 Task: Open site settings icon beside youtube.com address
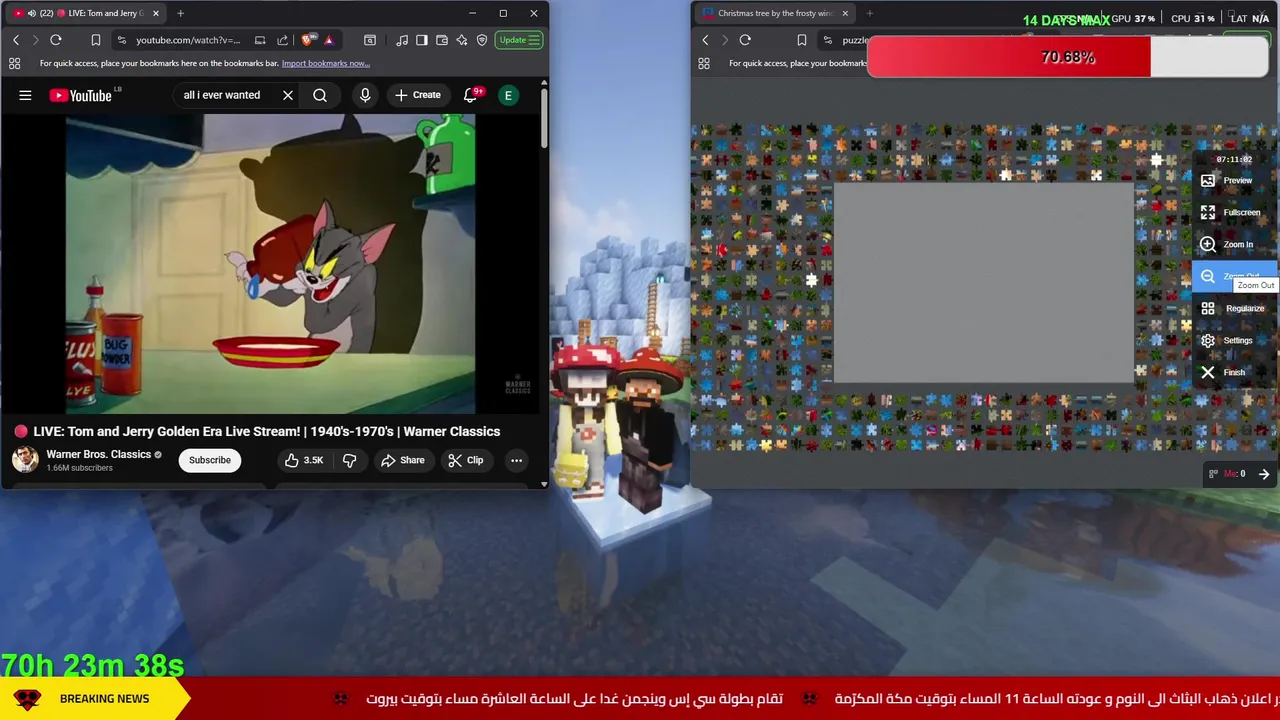point(121,40)
